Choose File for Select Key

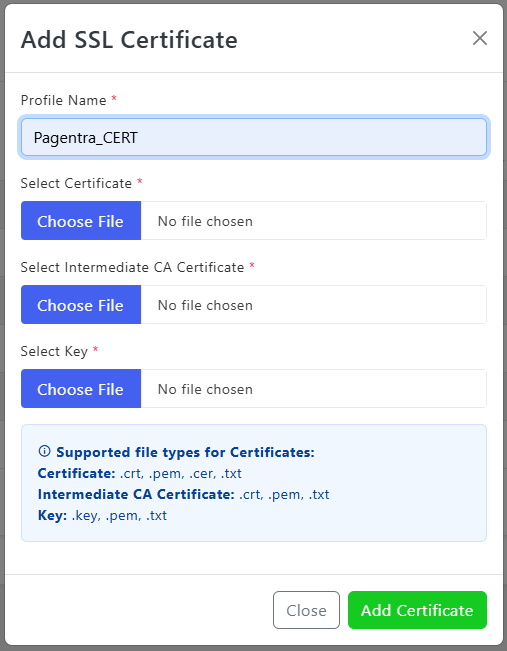pos(81,389)
